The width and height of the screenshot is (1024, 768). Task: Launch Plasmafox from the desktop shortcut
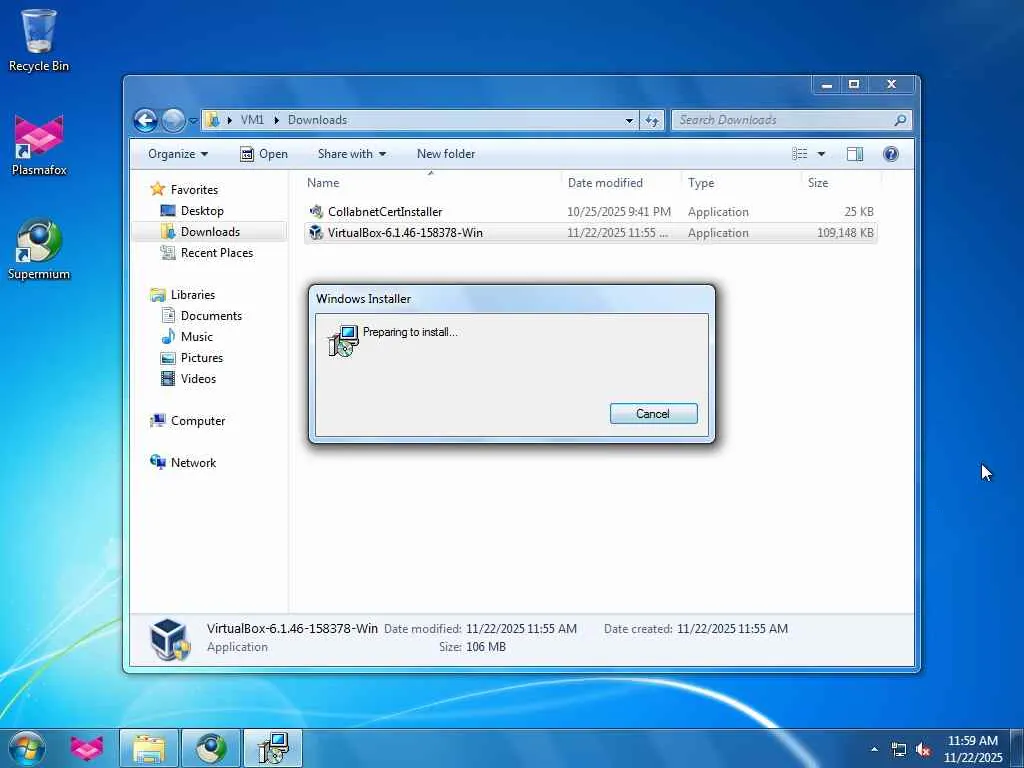[x=39, y=145]
